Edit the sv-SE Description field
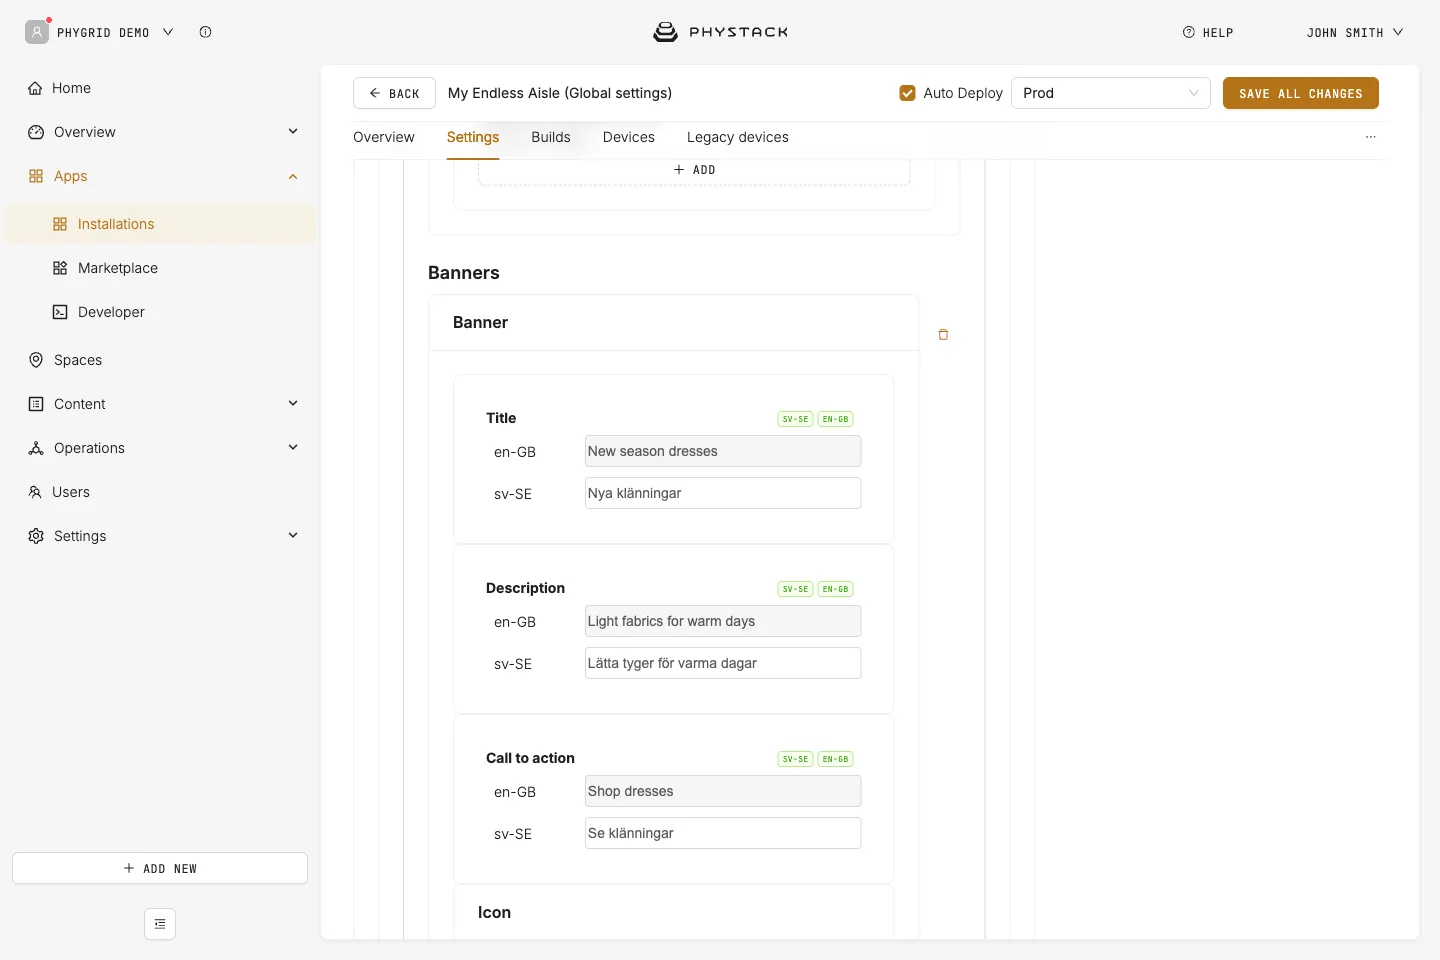1440x960 pixels. pos(723,663)
